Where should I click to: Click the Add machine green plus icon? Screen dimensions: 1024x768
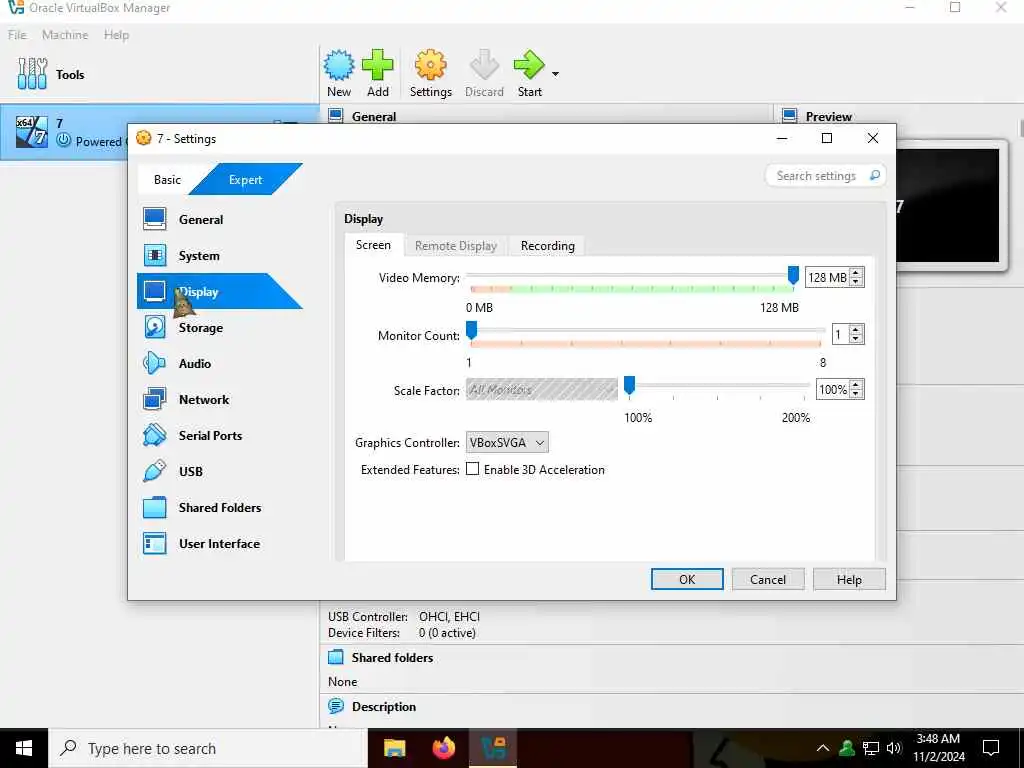pyautogui.click(x=377, y=65)
